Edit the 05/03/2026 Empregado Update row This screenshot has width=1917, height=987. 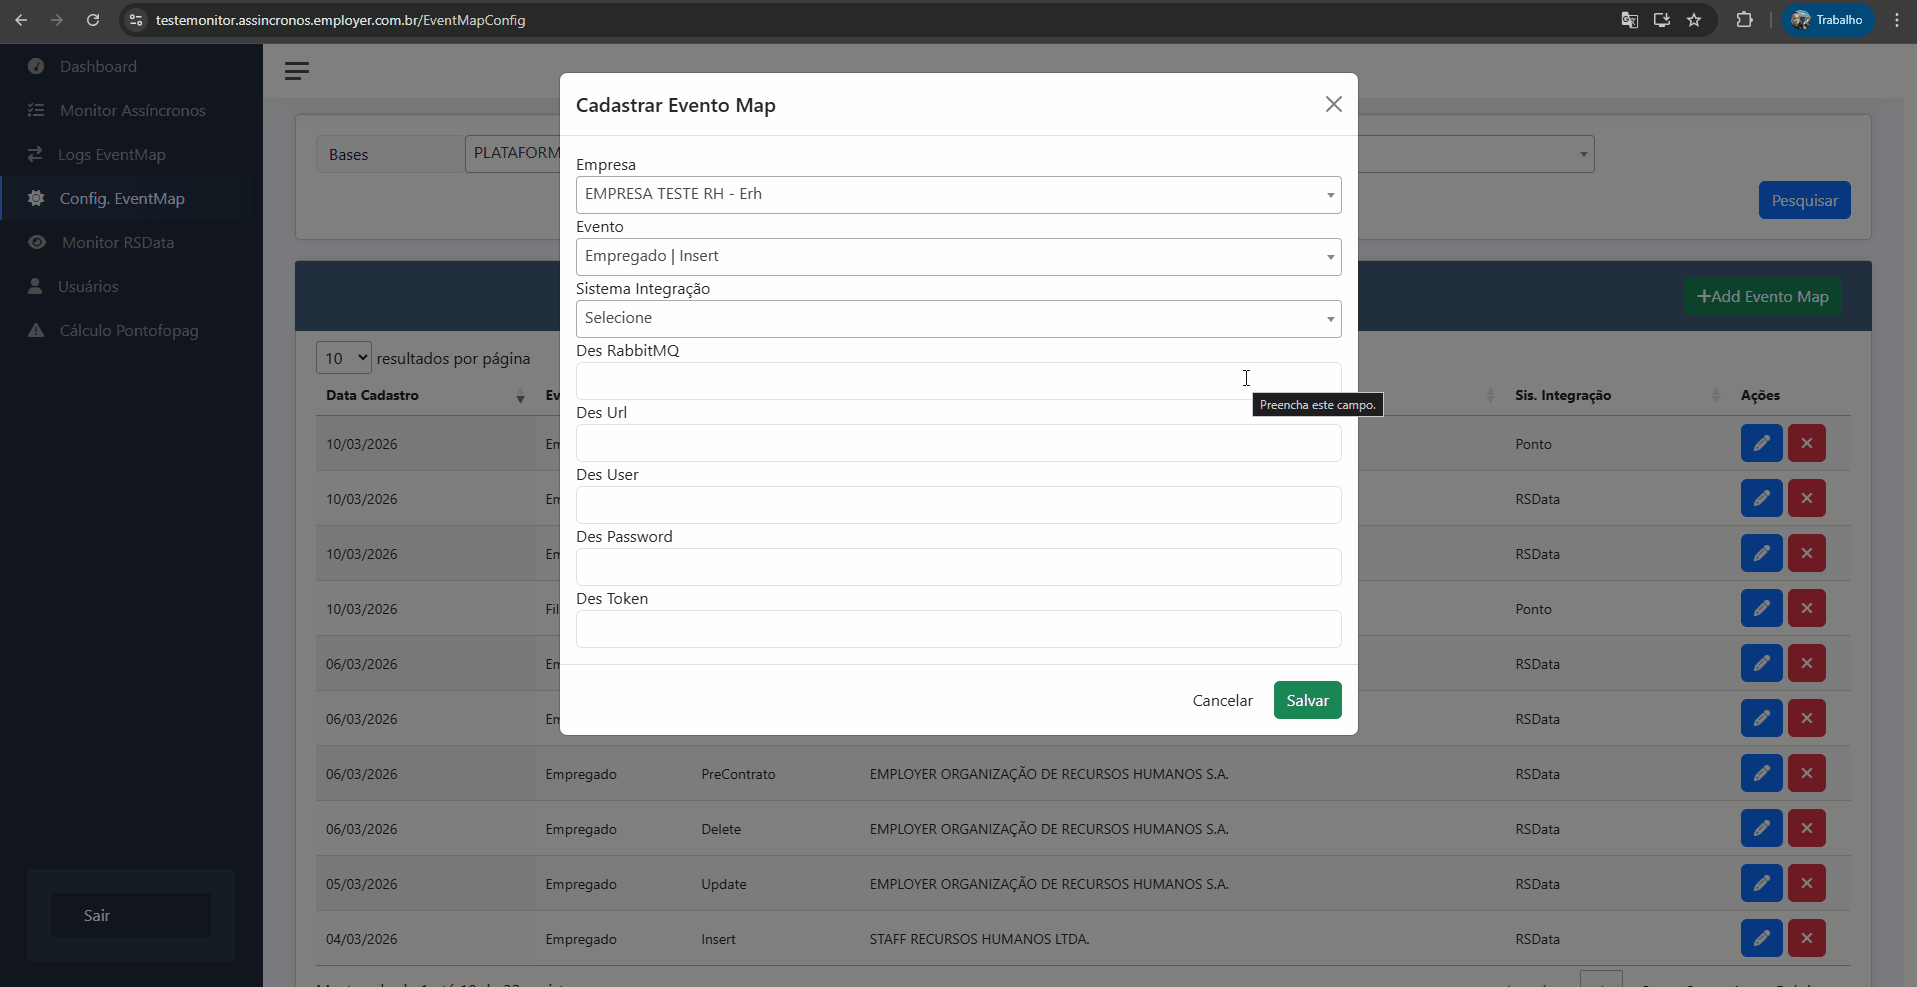point(1761,883)
